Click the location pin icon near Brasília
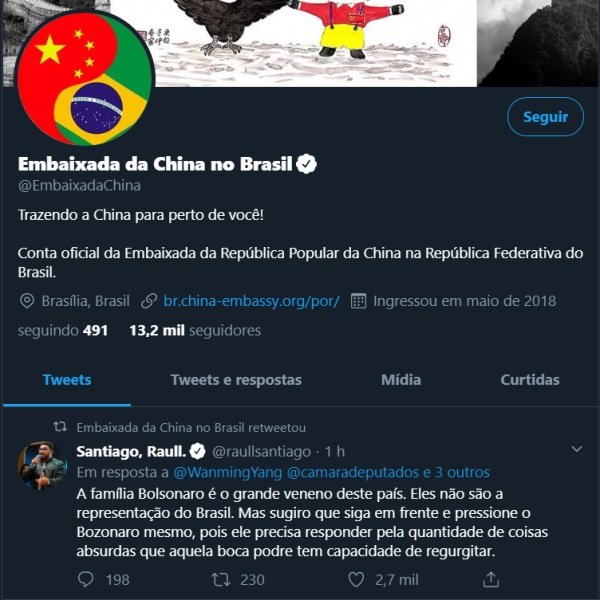The image size is (600, 600). click(27, 301)
